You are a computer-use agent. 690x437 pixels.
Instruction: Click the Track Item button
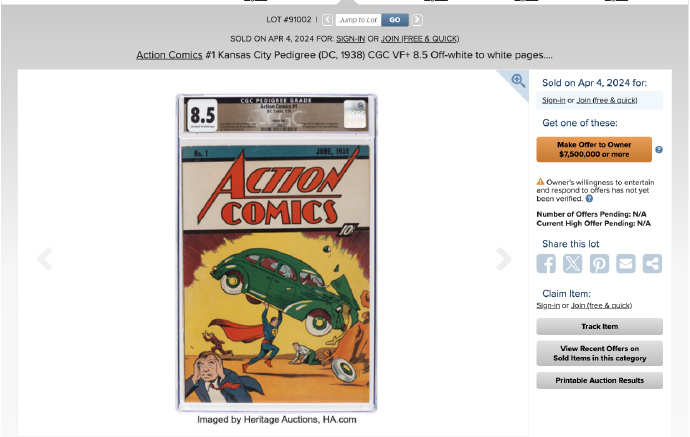coord(599,327)
